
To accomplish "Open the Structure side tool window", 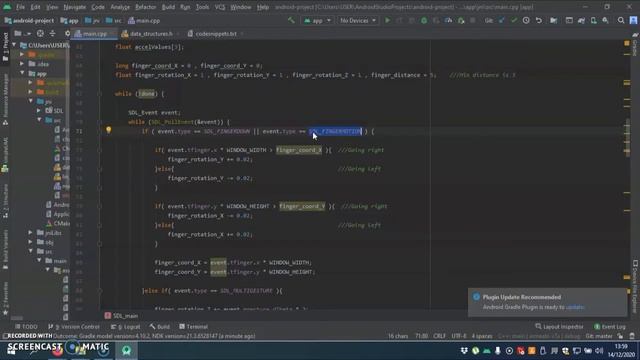I will 5,200.
